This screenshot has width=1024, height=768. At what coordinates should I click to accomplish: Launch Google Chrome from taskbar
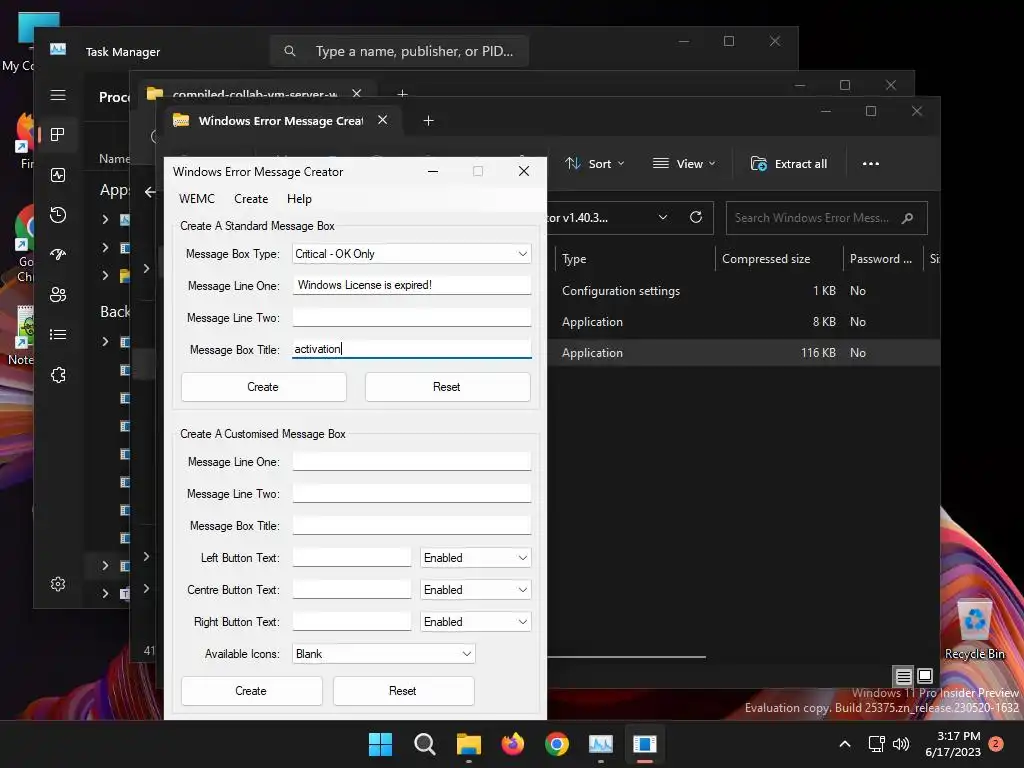point(557,744)
